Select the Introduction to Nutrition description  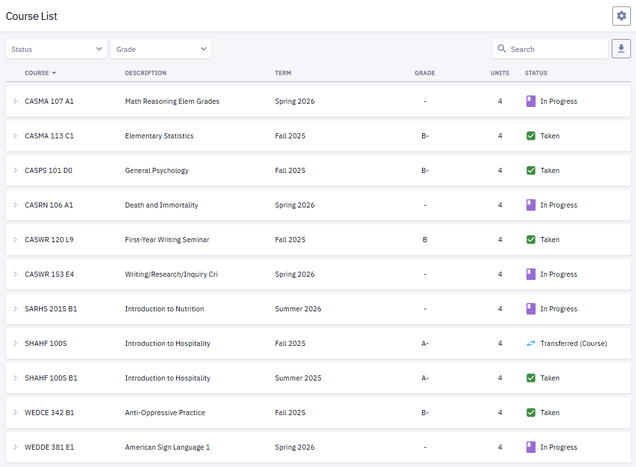164,309
